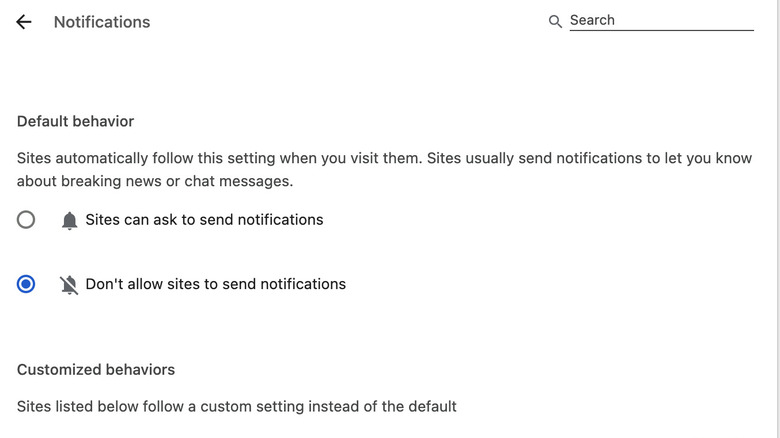This screenshot has width=780, height=438.
Task: Click the "Customized behaviors" heading
Action: click(x=96, y=369)
